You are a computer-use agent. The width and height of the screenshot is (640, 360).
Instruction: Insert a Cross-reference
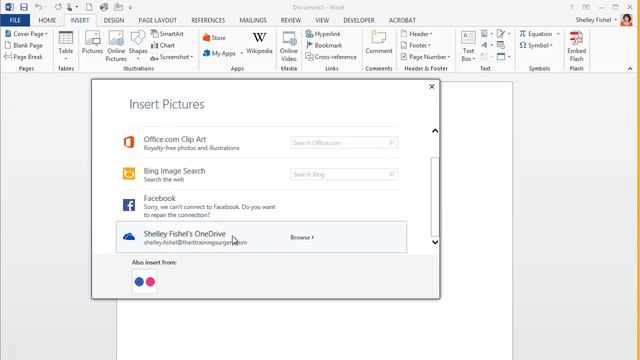(331, 57)
